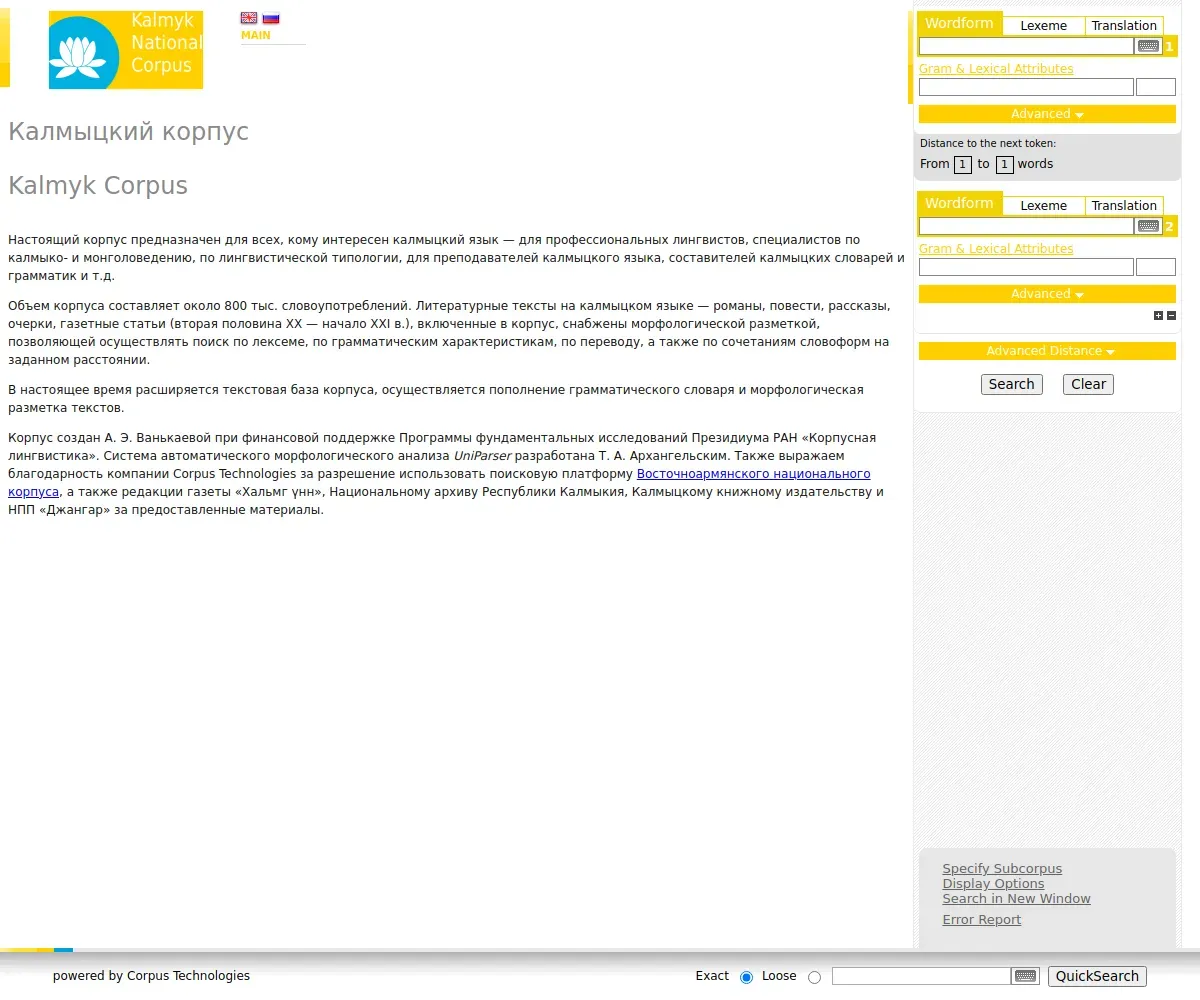Add a token with the plus icon

click(x=1159, y=315)
